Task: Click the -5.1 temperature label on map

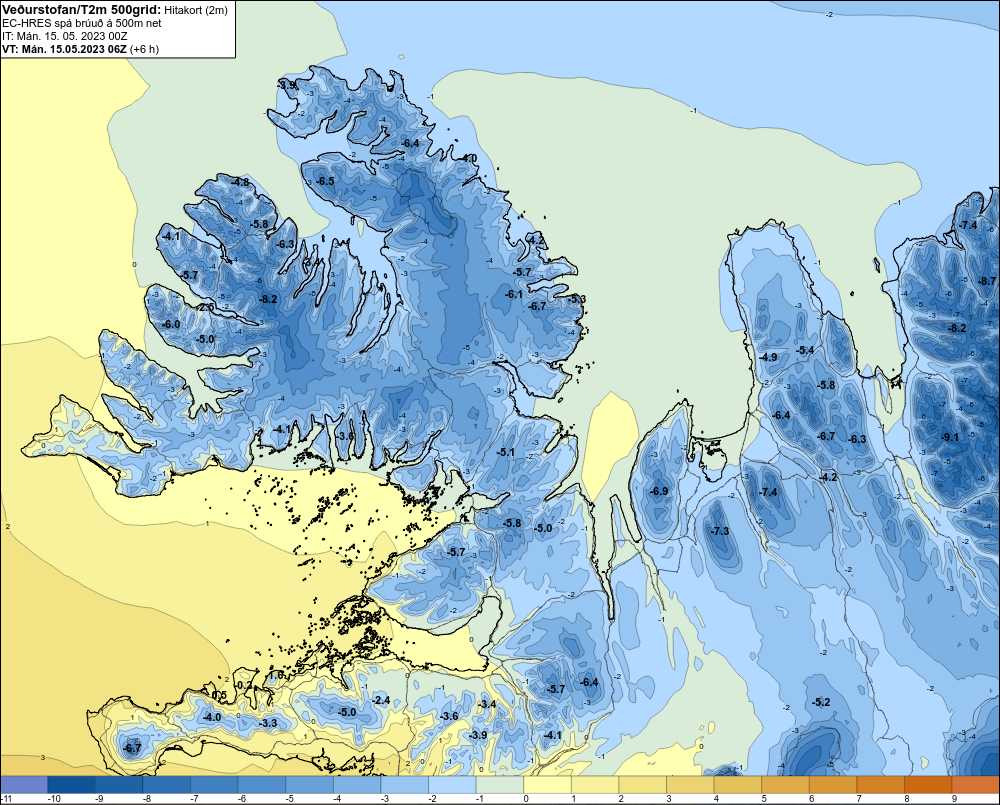Action: pos(506,452)
